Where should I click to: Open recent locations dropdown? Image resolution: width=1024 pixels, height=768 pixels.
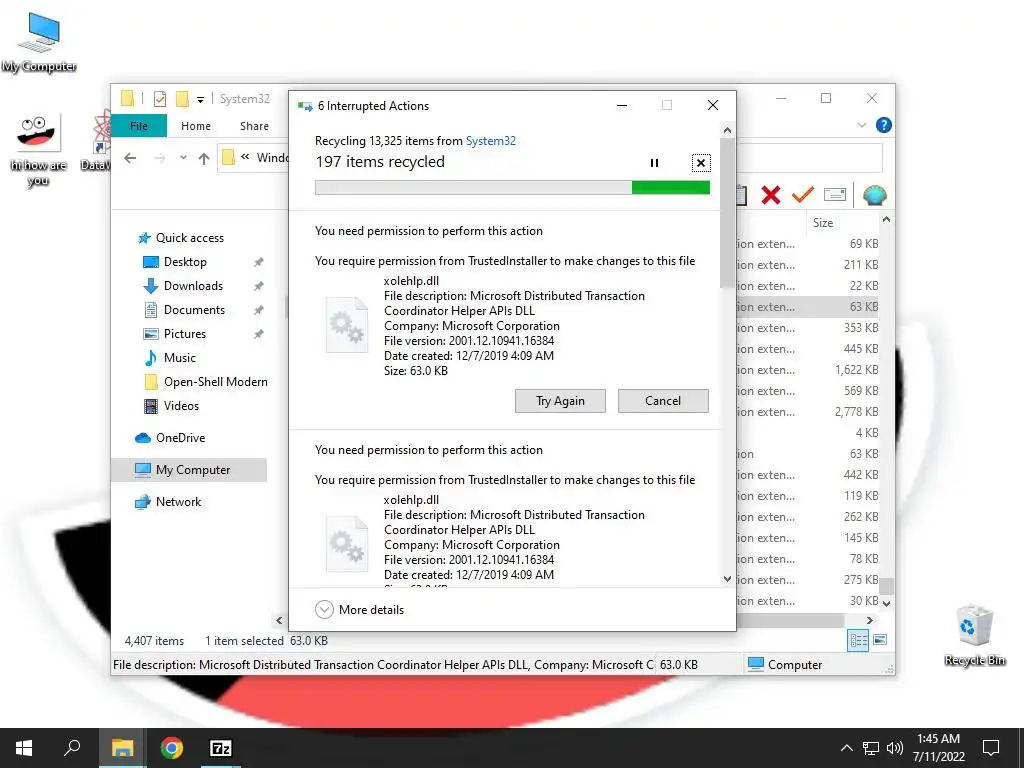tap(183, 158)
